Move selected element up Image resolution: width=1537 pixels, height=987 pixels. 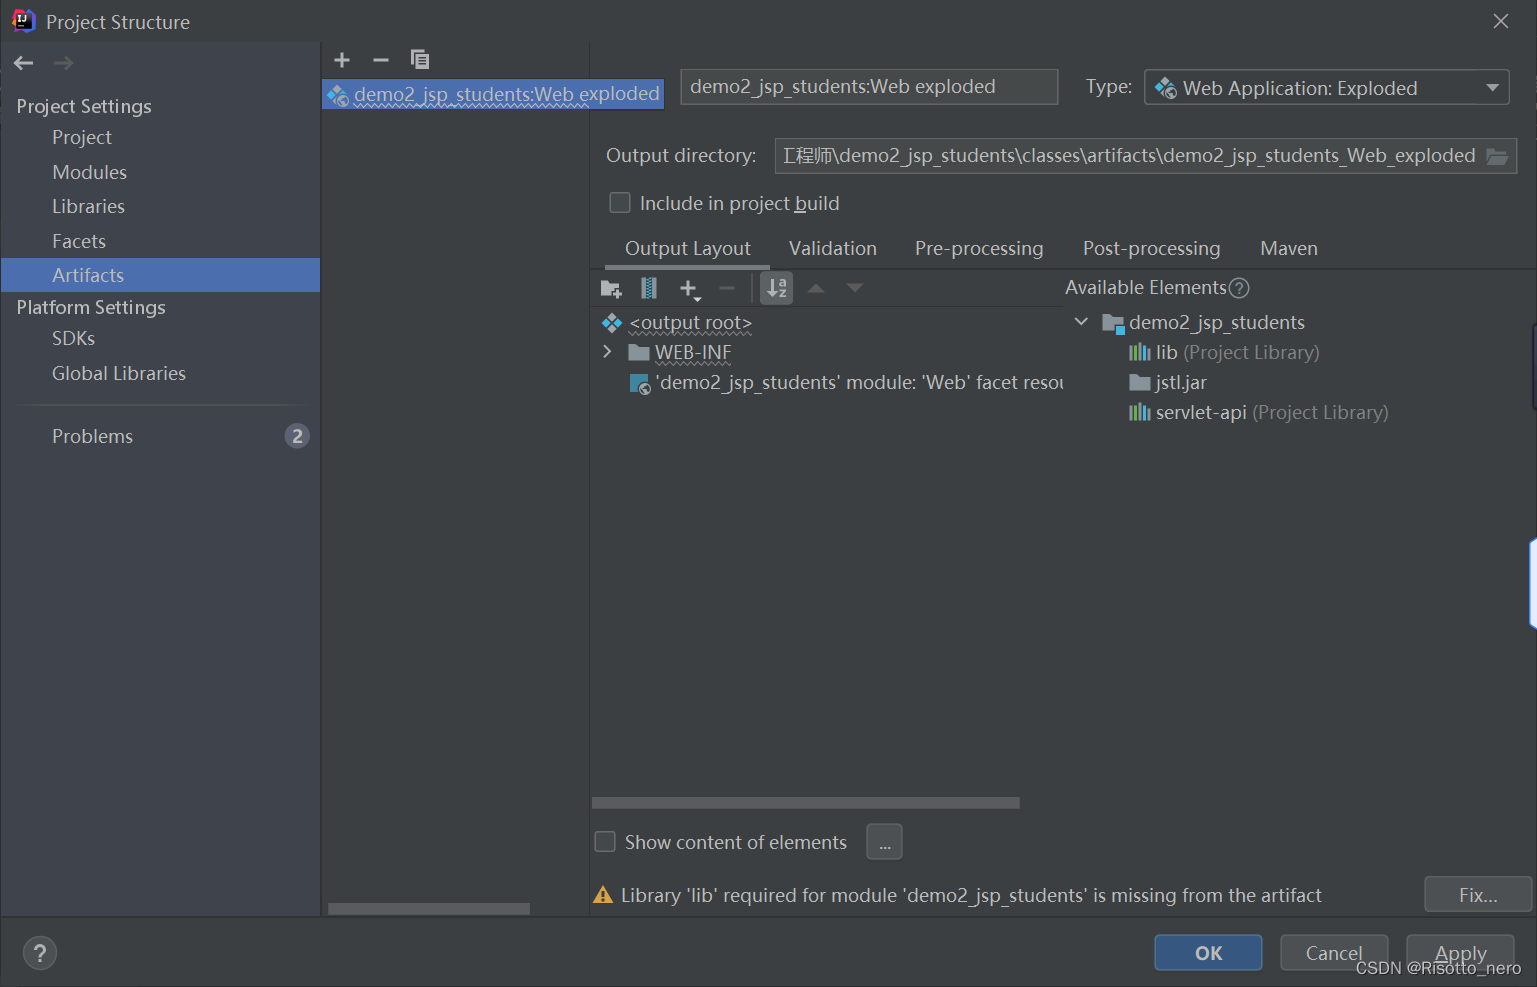816,288
